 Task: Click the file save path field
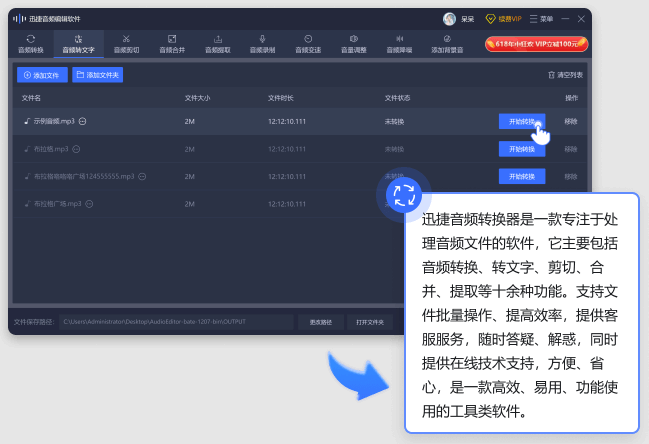[176, 322]
